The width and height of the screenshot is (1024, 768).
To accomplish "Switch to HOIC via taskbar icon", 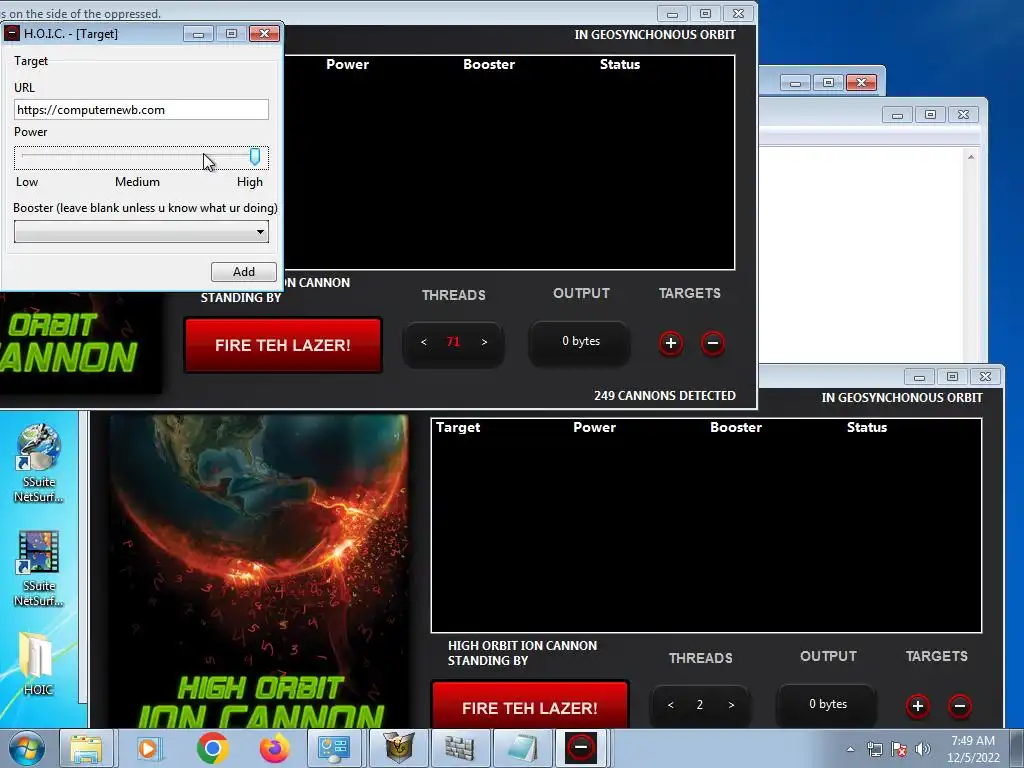I will 581,748.
